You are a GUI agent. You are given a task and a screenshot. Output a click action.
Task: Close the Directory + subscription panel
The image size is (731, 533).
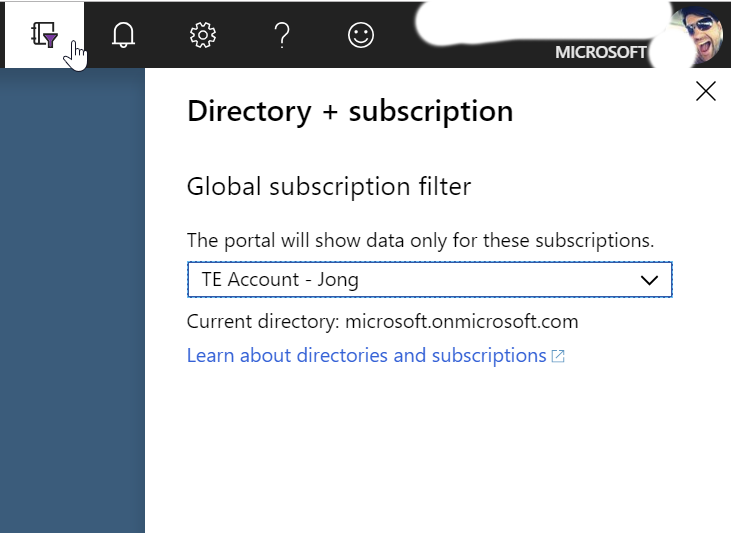click(706, 92)
